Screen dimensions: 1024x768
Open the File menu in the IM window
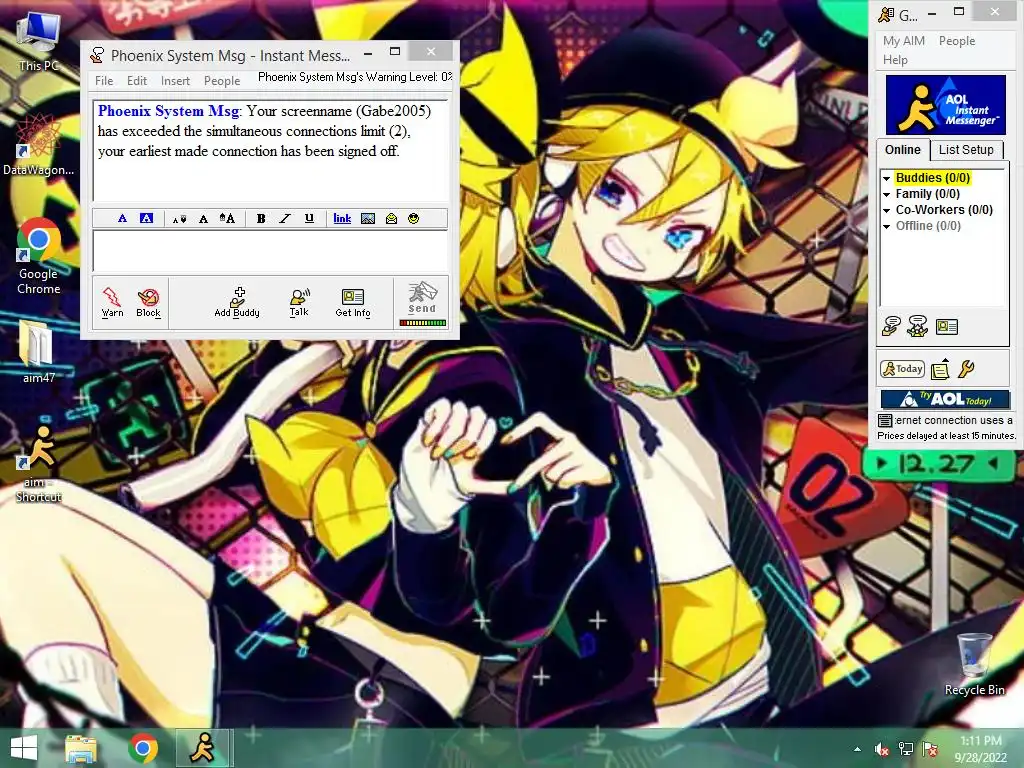click(x=104, y=81)
